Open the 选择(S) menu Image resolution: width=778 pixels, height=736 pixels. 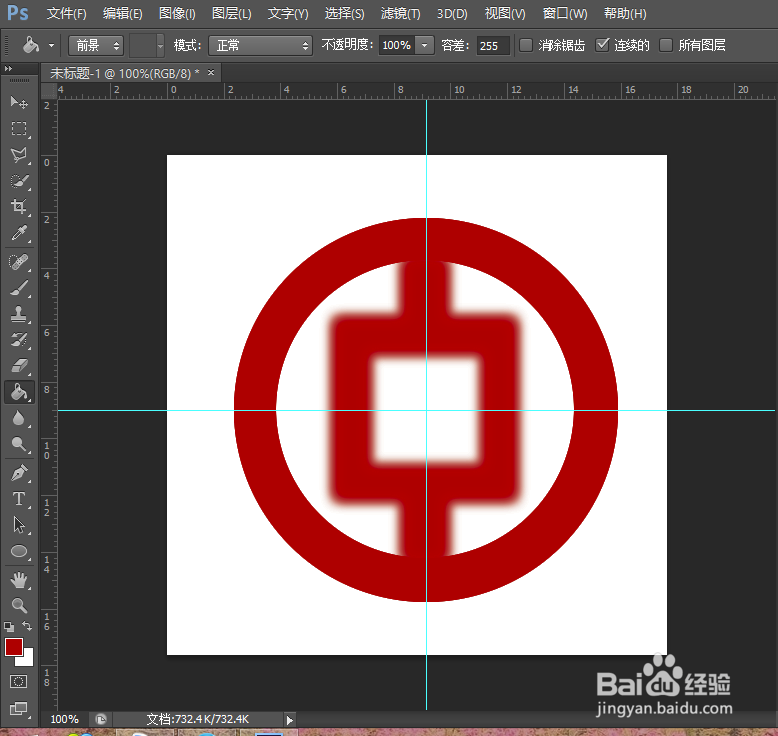point(344,13)
